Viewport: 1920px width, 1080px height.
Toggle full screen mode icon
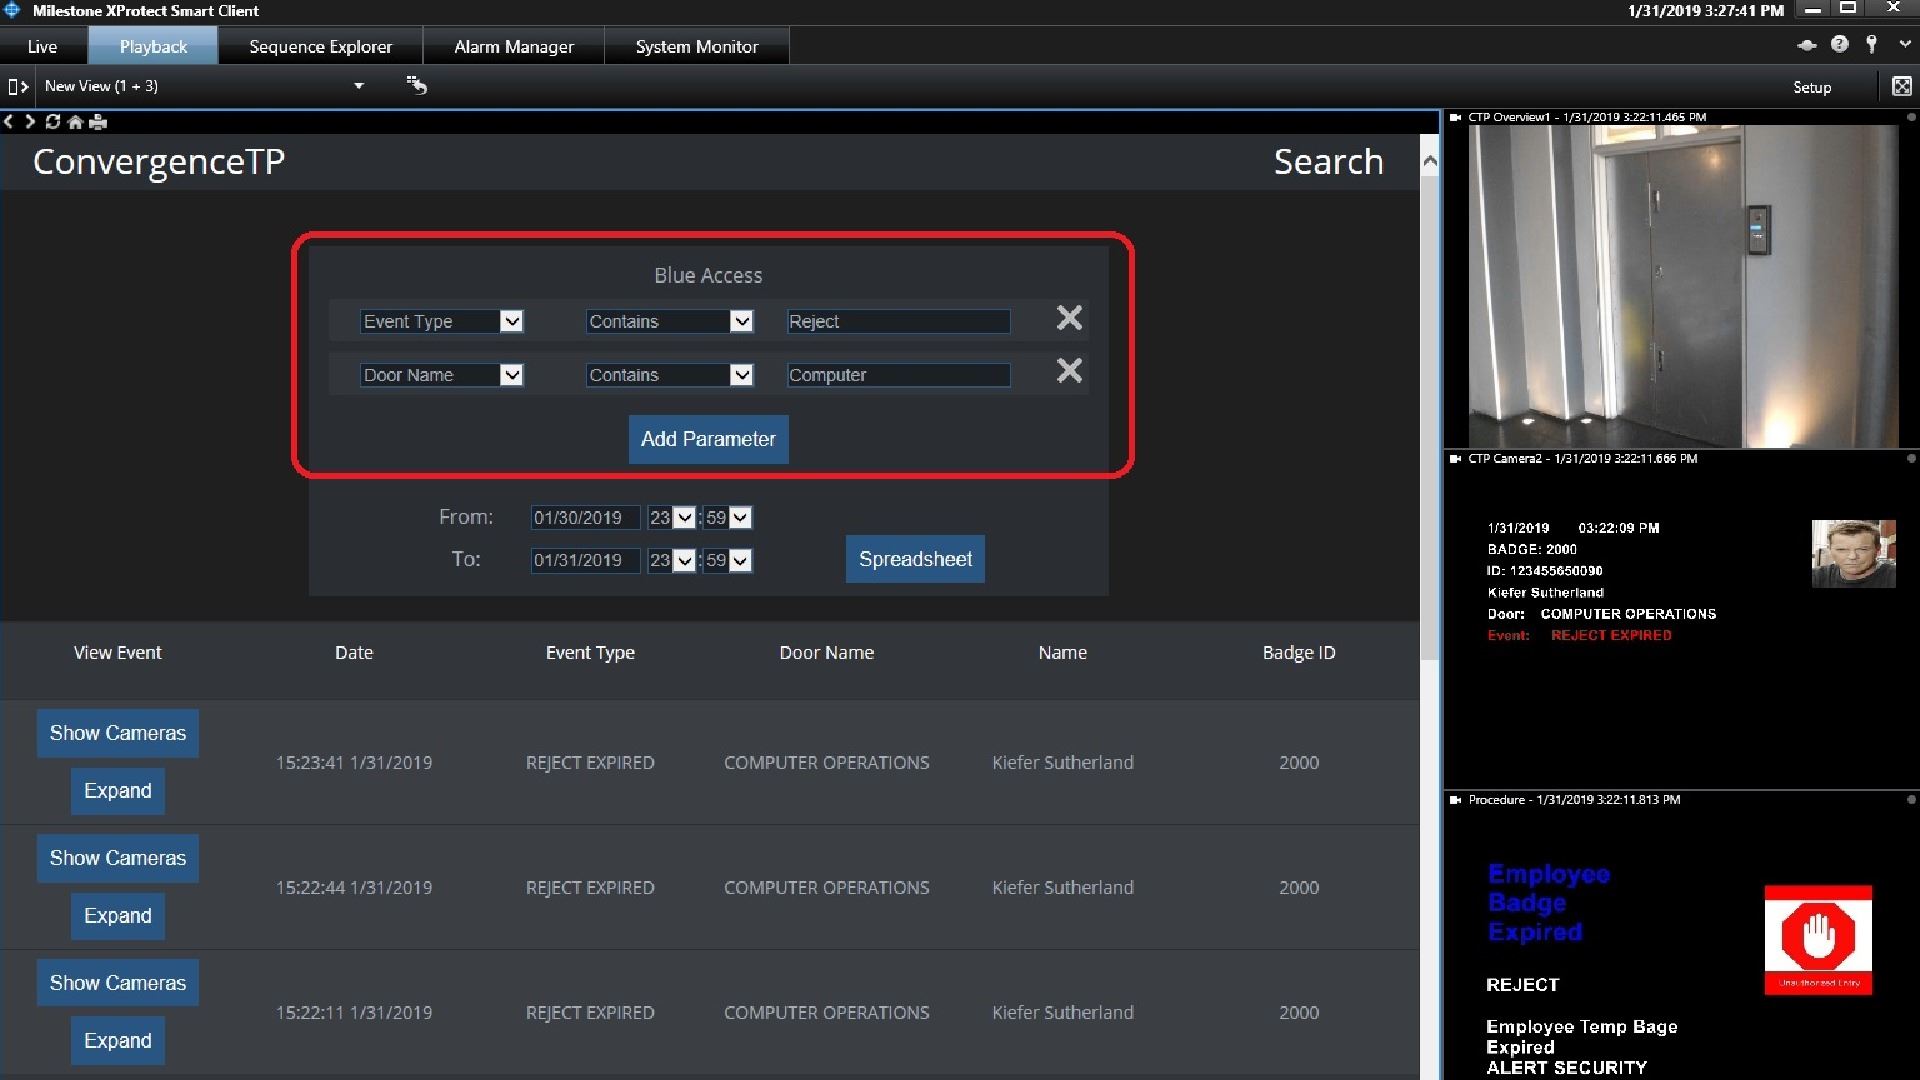(1902, 86)
